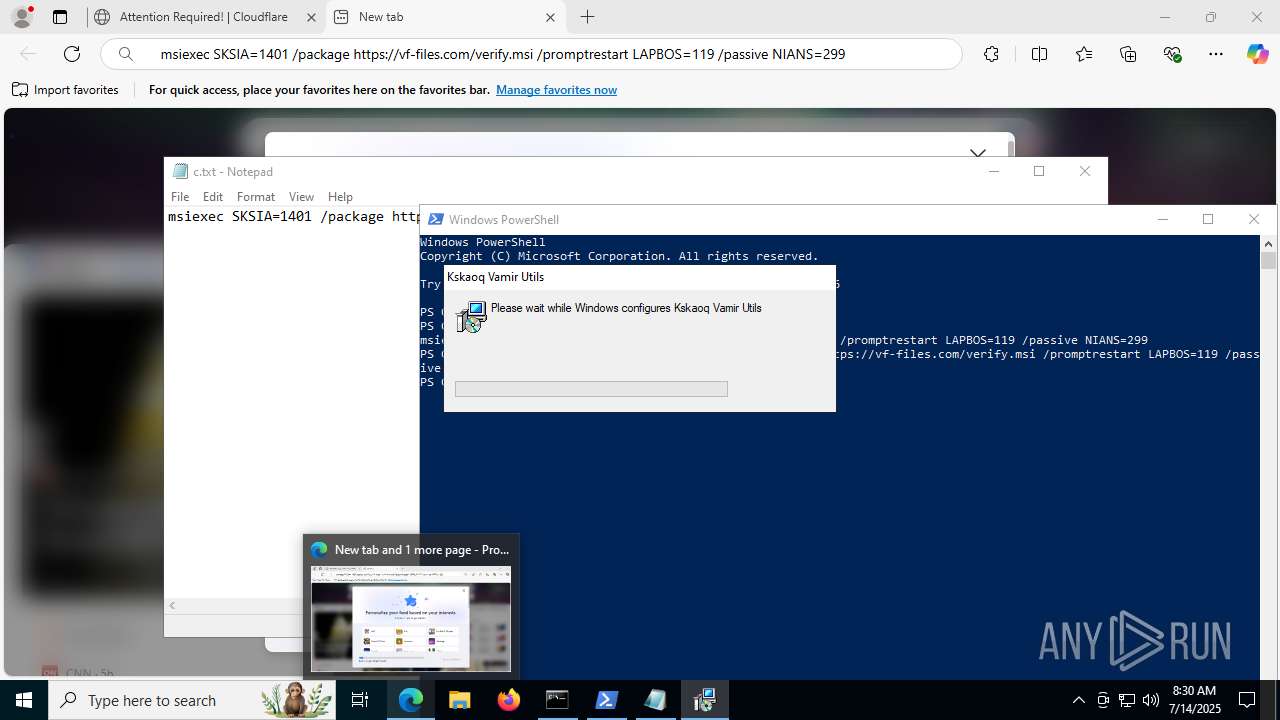Viewport: 1280px width, 720px height.
Task: Open the File menu in Notepad
Action: 180,197
